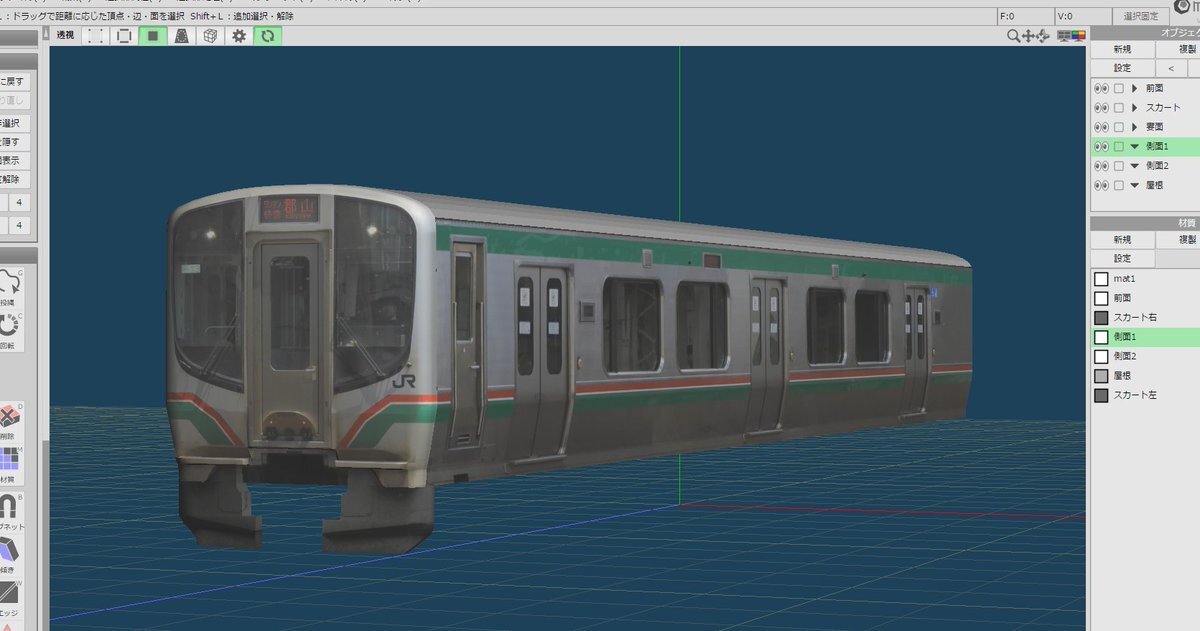Select the blue prism tool below マグネット
Viewport: 1200px width, 631px height.
[x=10, y=555]
